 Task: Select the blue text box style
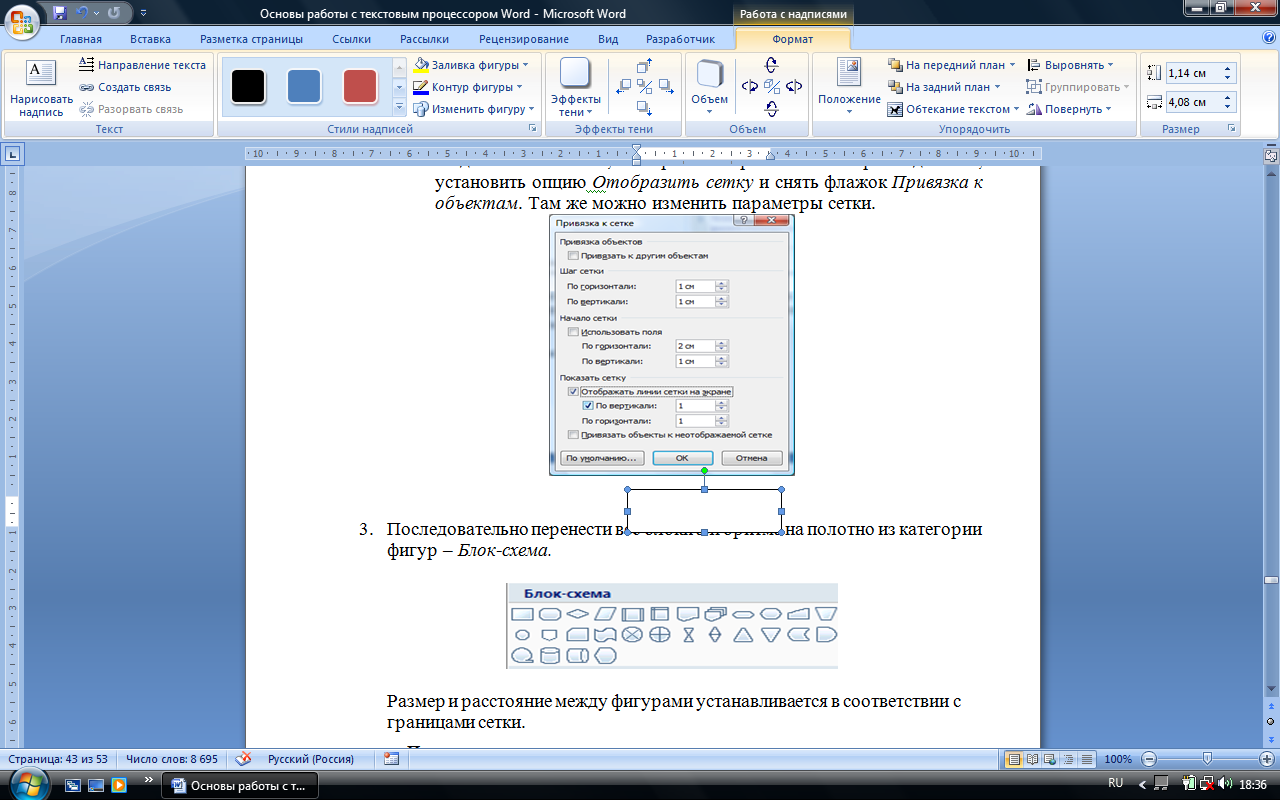[304, 86]
